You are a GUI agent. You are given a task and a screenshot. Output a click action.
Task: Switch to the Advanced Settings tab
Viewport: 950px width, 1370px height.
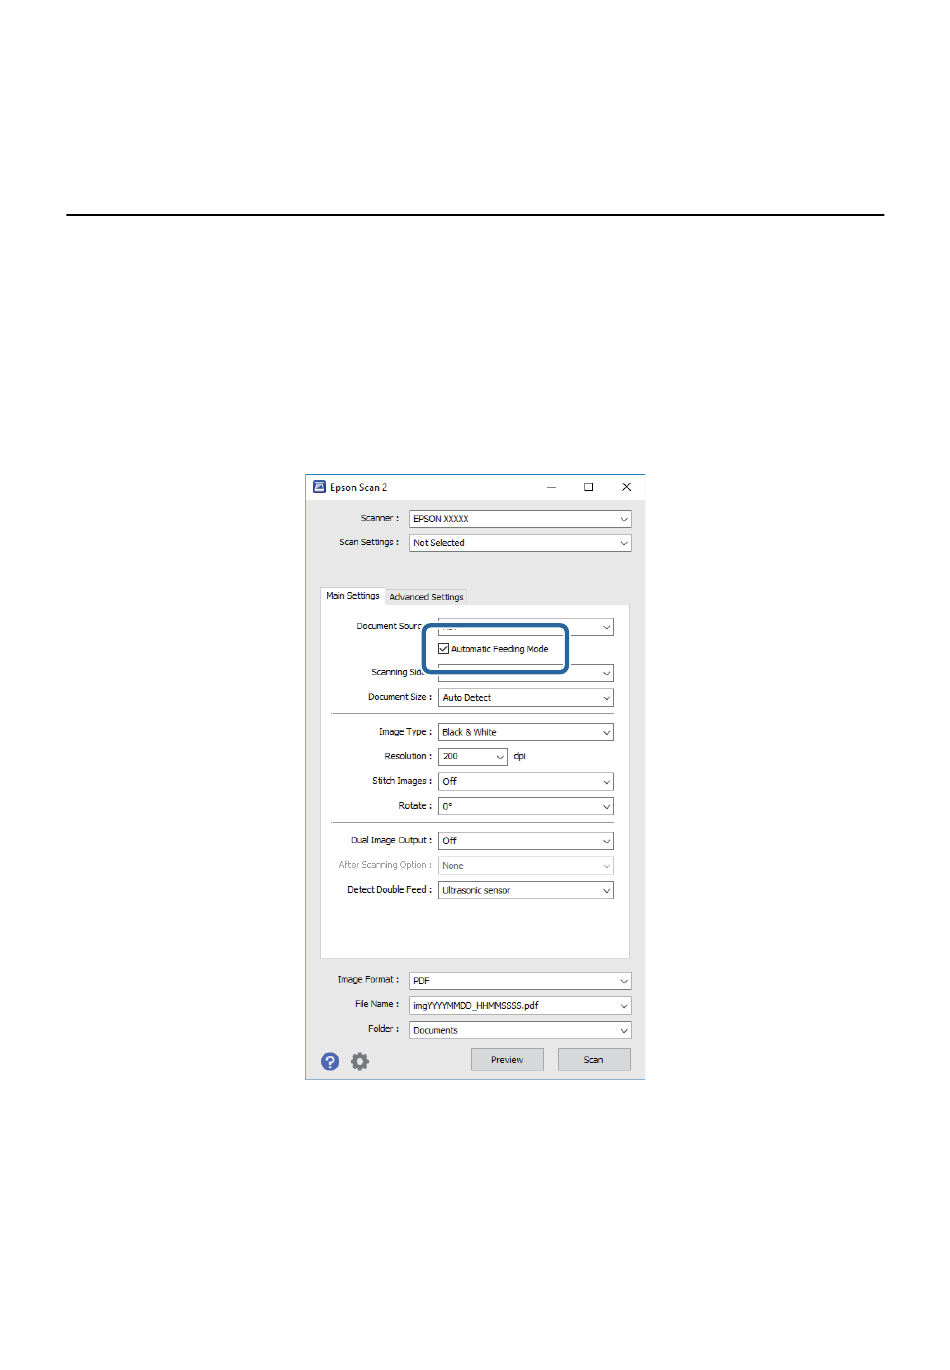(x=427, y=597)
